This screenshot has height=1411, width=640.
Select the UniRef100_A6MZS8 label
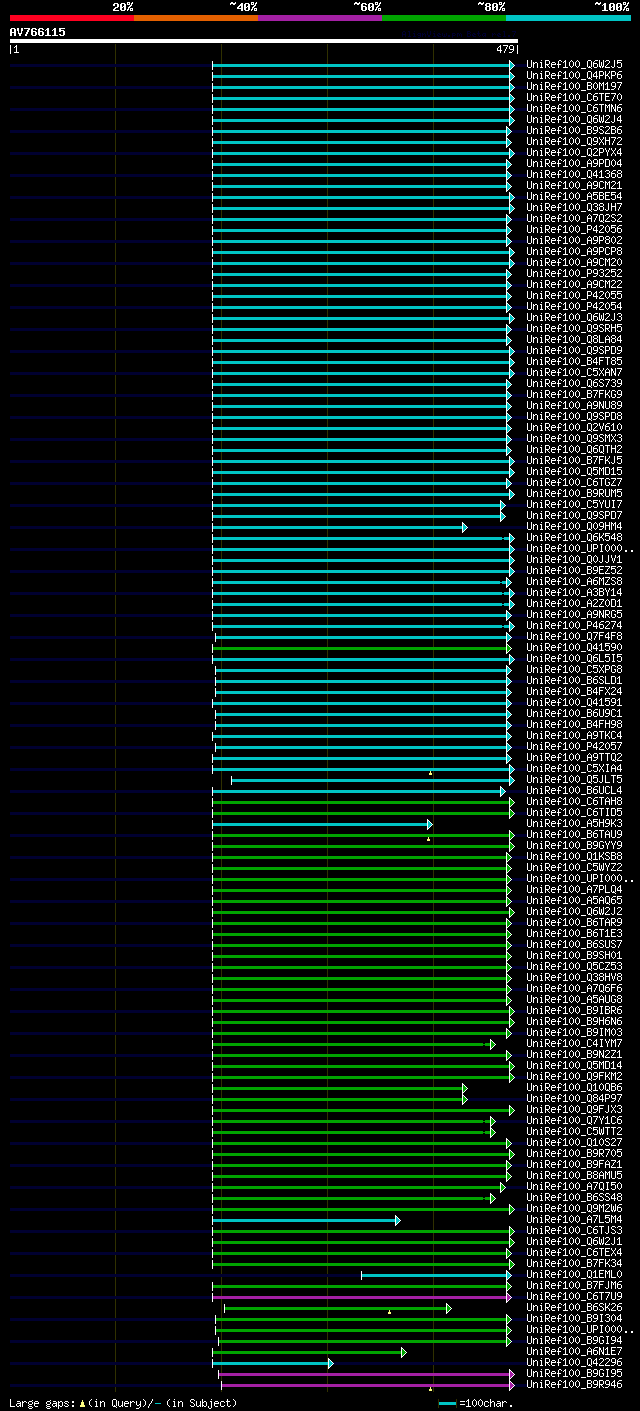pyautogui.click(x=574, y=582)
